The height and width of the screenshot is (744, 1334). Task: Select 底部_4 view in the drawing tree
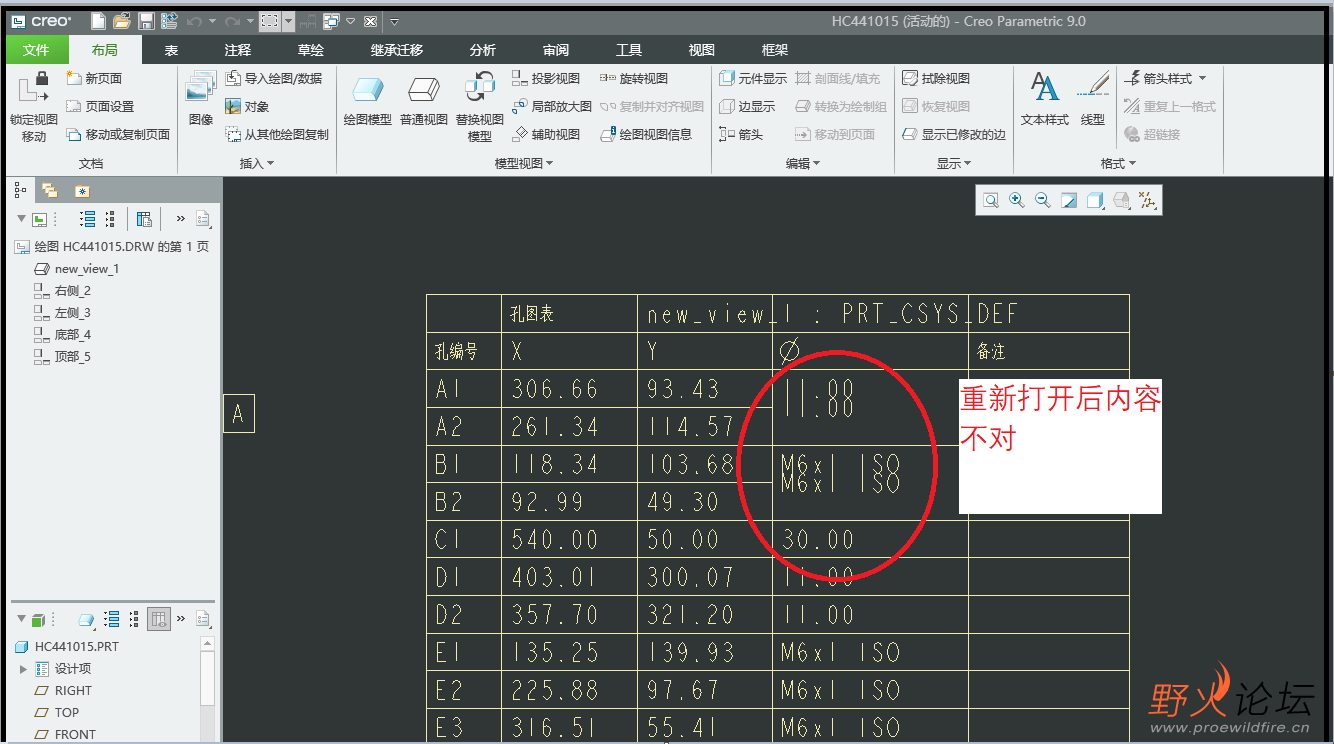coord(62,335)
